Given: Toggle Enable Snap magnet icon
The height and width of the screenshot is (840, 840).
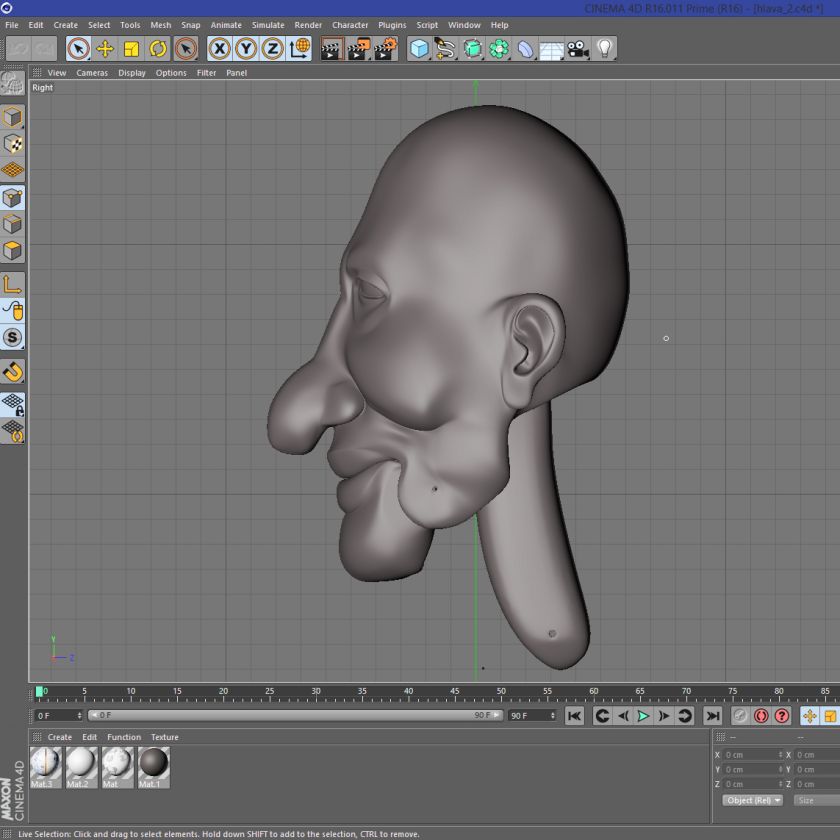Looking at the screenshot, I should pos(12,372).
